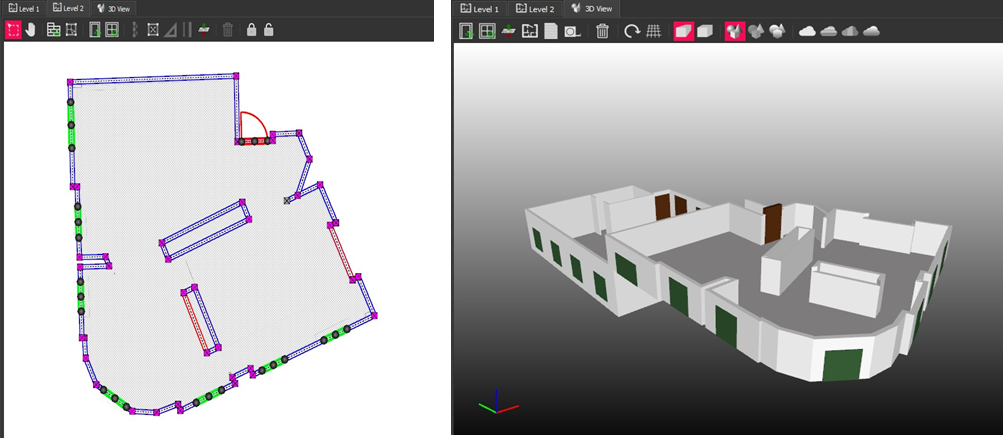
Task: Select the first cloud sky preset
Action: point(807,31)
